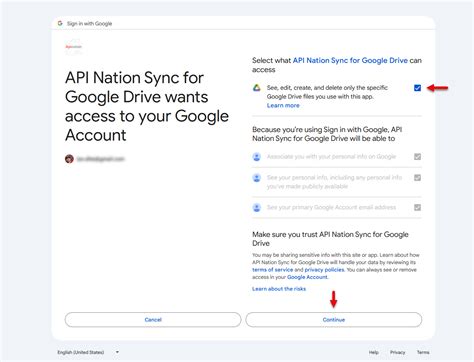
Task: Open the English (United States) language dropdown
Action: pyautogui.click(x=88, y=352)
